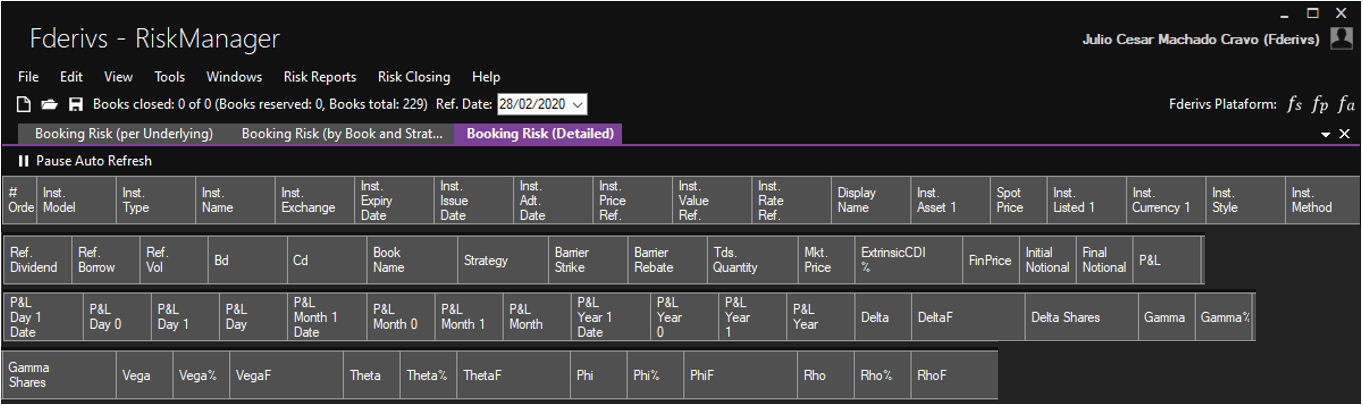The width and height of the screenshot is (1363, 405).
Task: Open the Risk Closing menu
Action: [x=414, y=77]
